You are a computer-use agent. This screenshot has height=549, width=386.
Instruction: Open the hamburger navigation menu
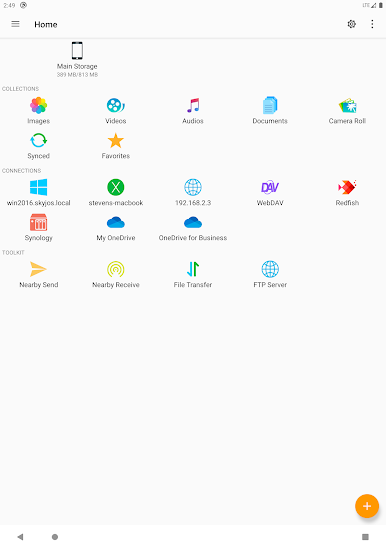15,24
